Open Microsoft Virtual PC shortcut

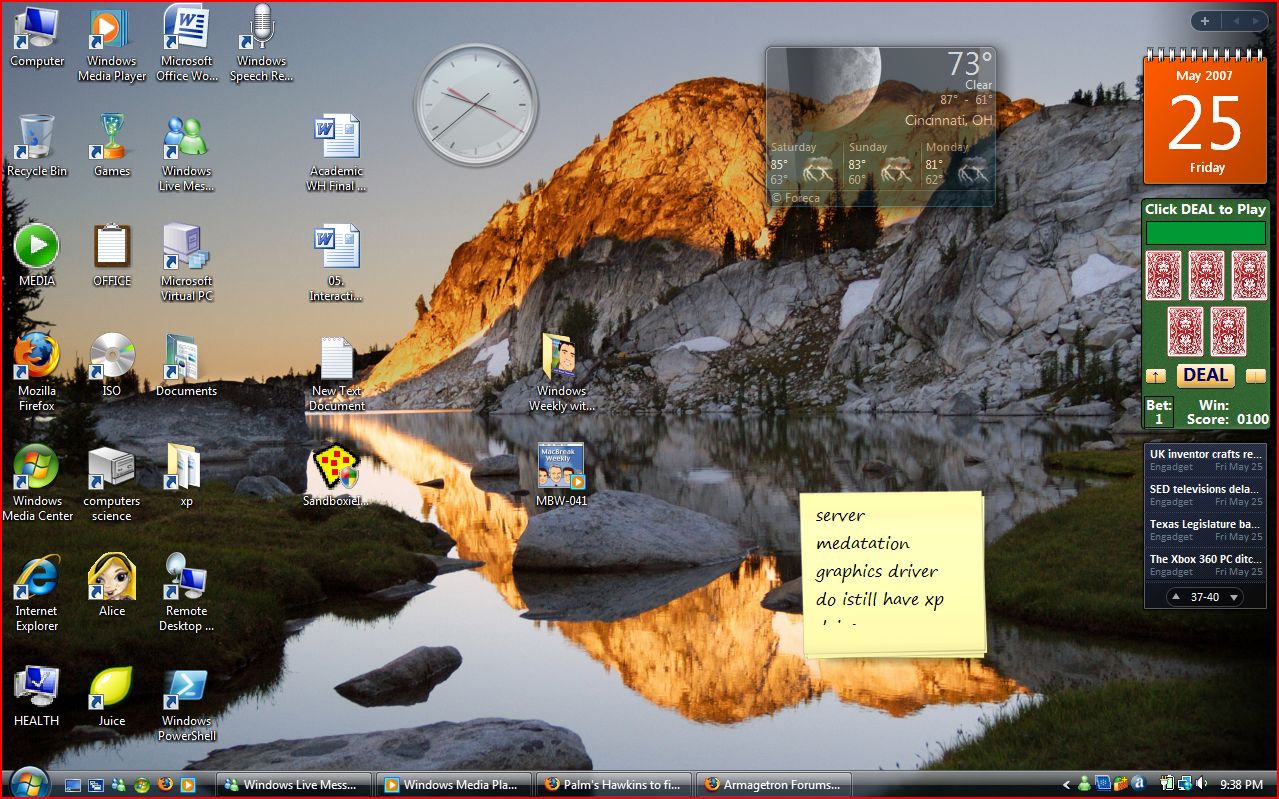[x=186, y=248]
